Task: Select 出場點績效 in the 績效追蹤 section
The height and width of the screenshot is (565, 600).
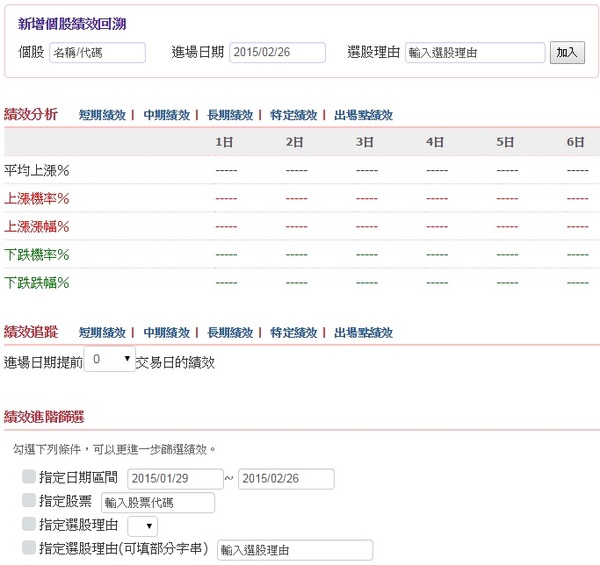Action: point(363,332)
